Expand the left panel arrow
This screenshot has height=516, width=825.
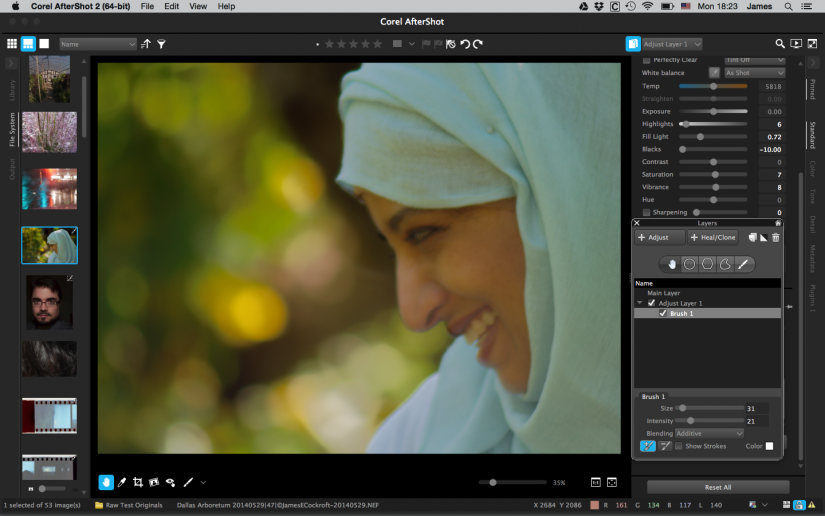pyautogui.click(x=11, y=63)
